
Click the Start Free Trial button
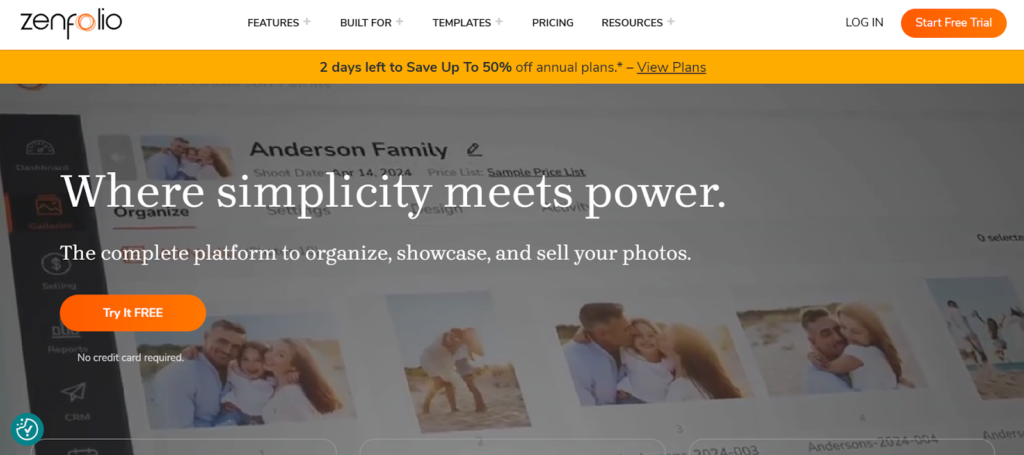tap(953, 23)
